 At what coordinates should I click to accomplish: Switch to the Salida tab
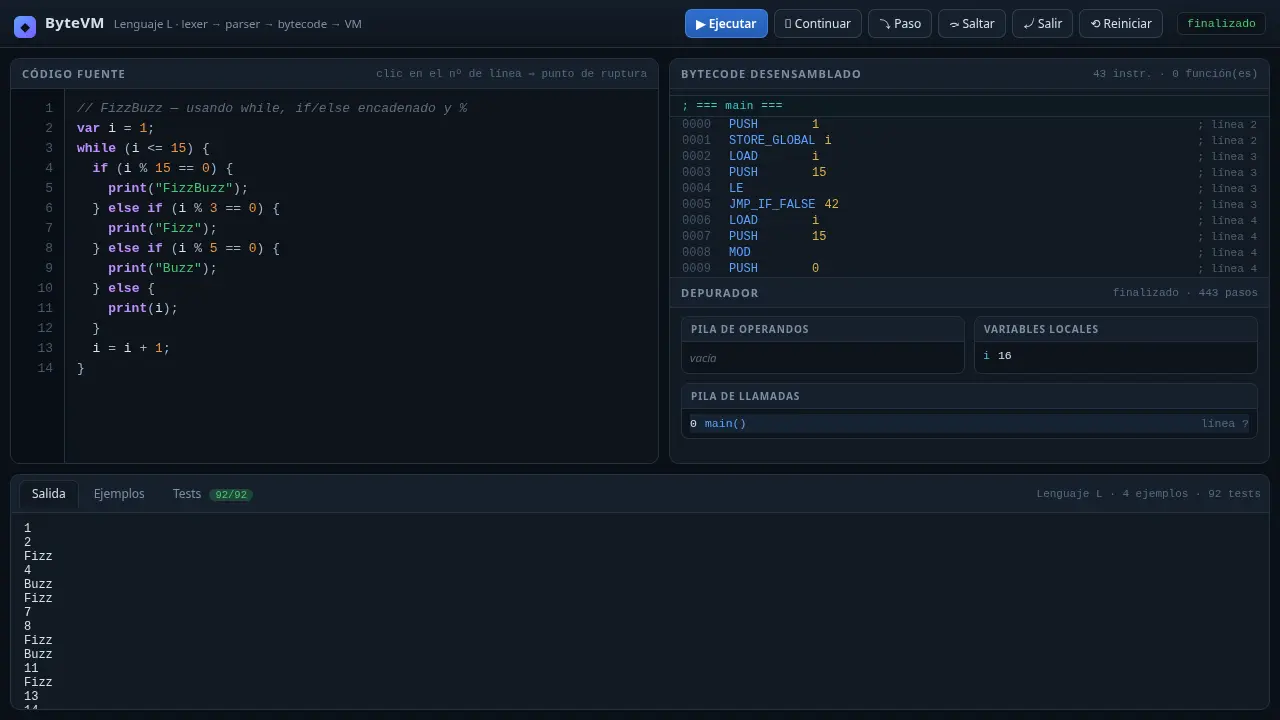(x=48, y=494)
